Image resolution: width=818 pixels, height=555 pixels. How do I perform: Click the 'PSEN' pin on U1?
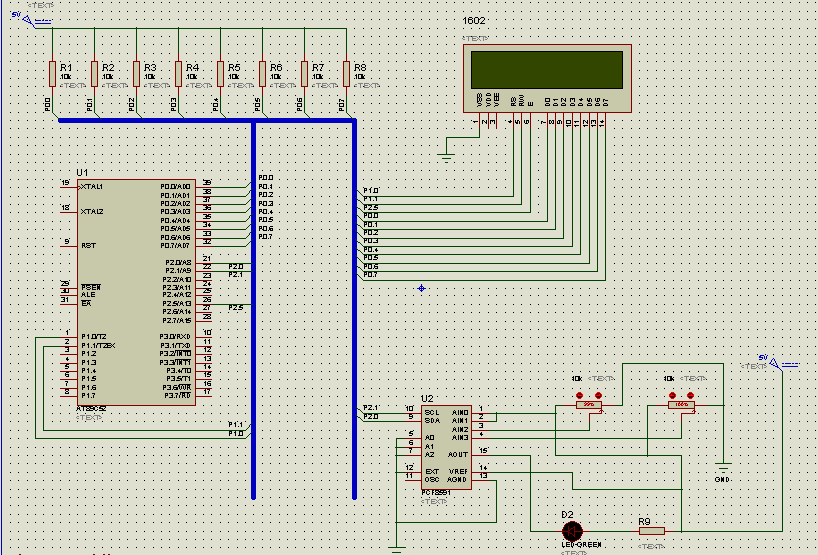click(x=91, y=287)
